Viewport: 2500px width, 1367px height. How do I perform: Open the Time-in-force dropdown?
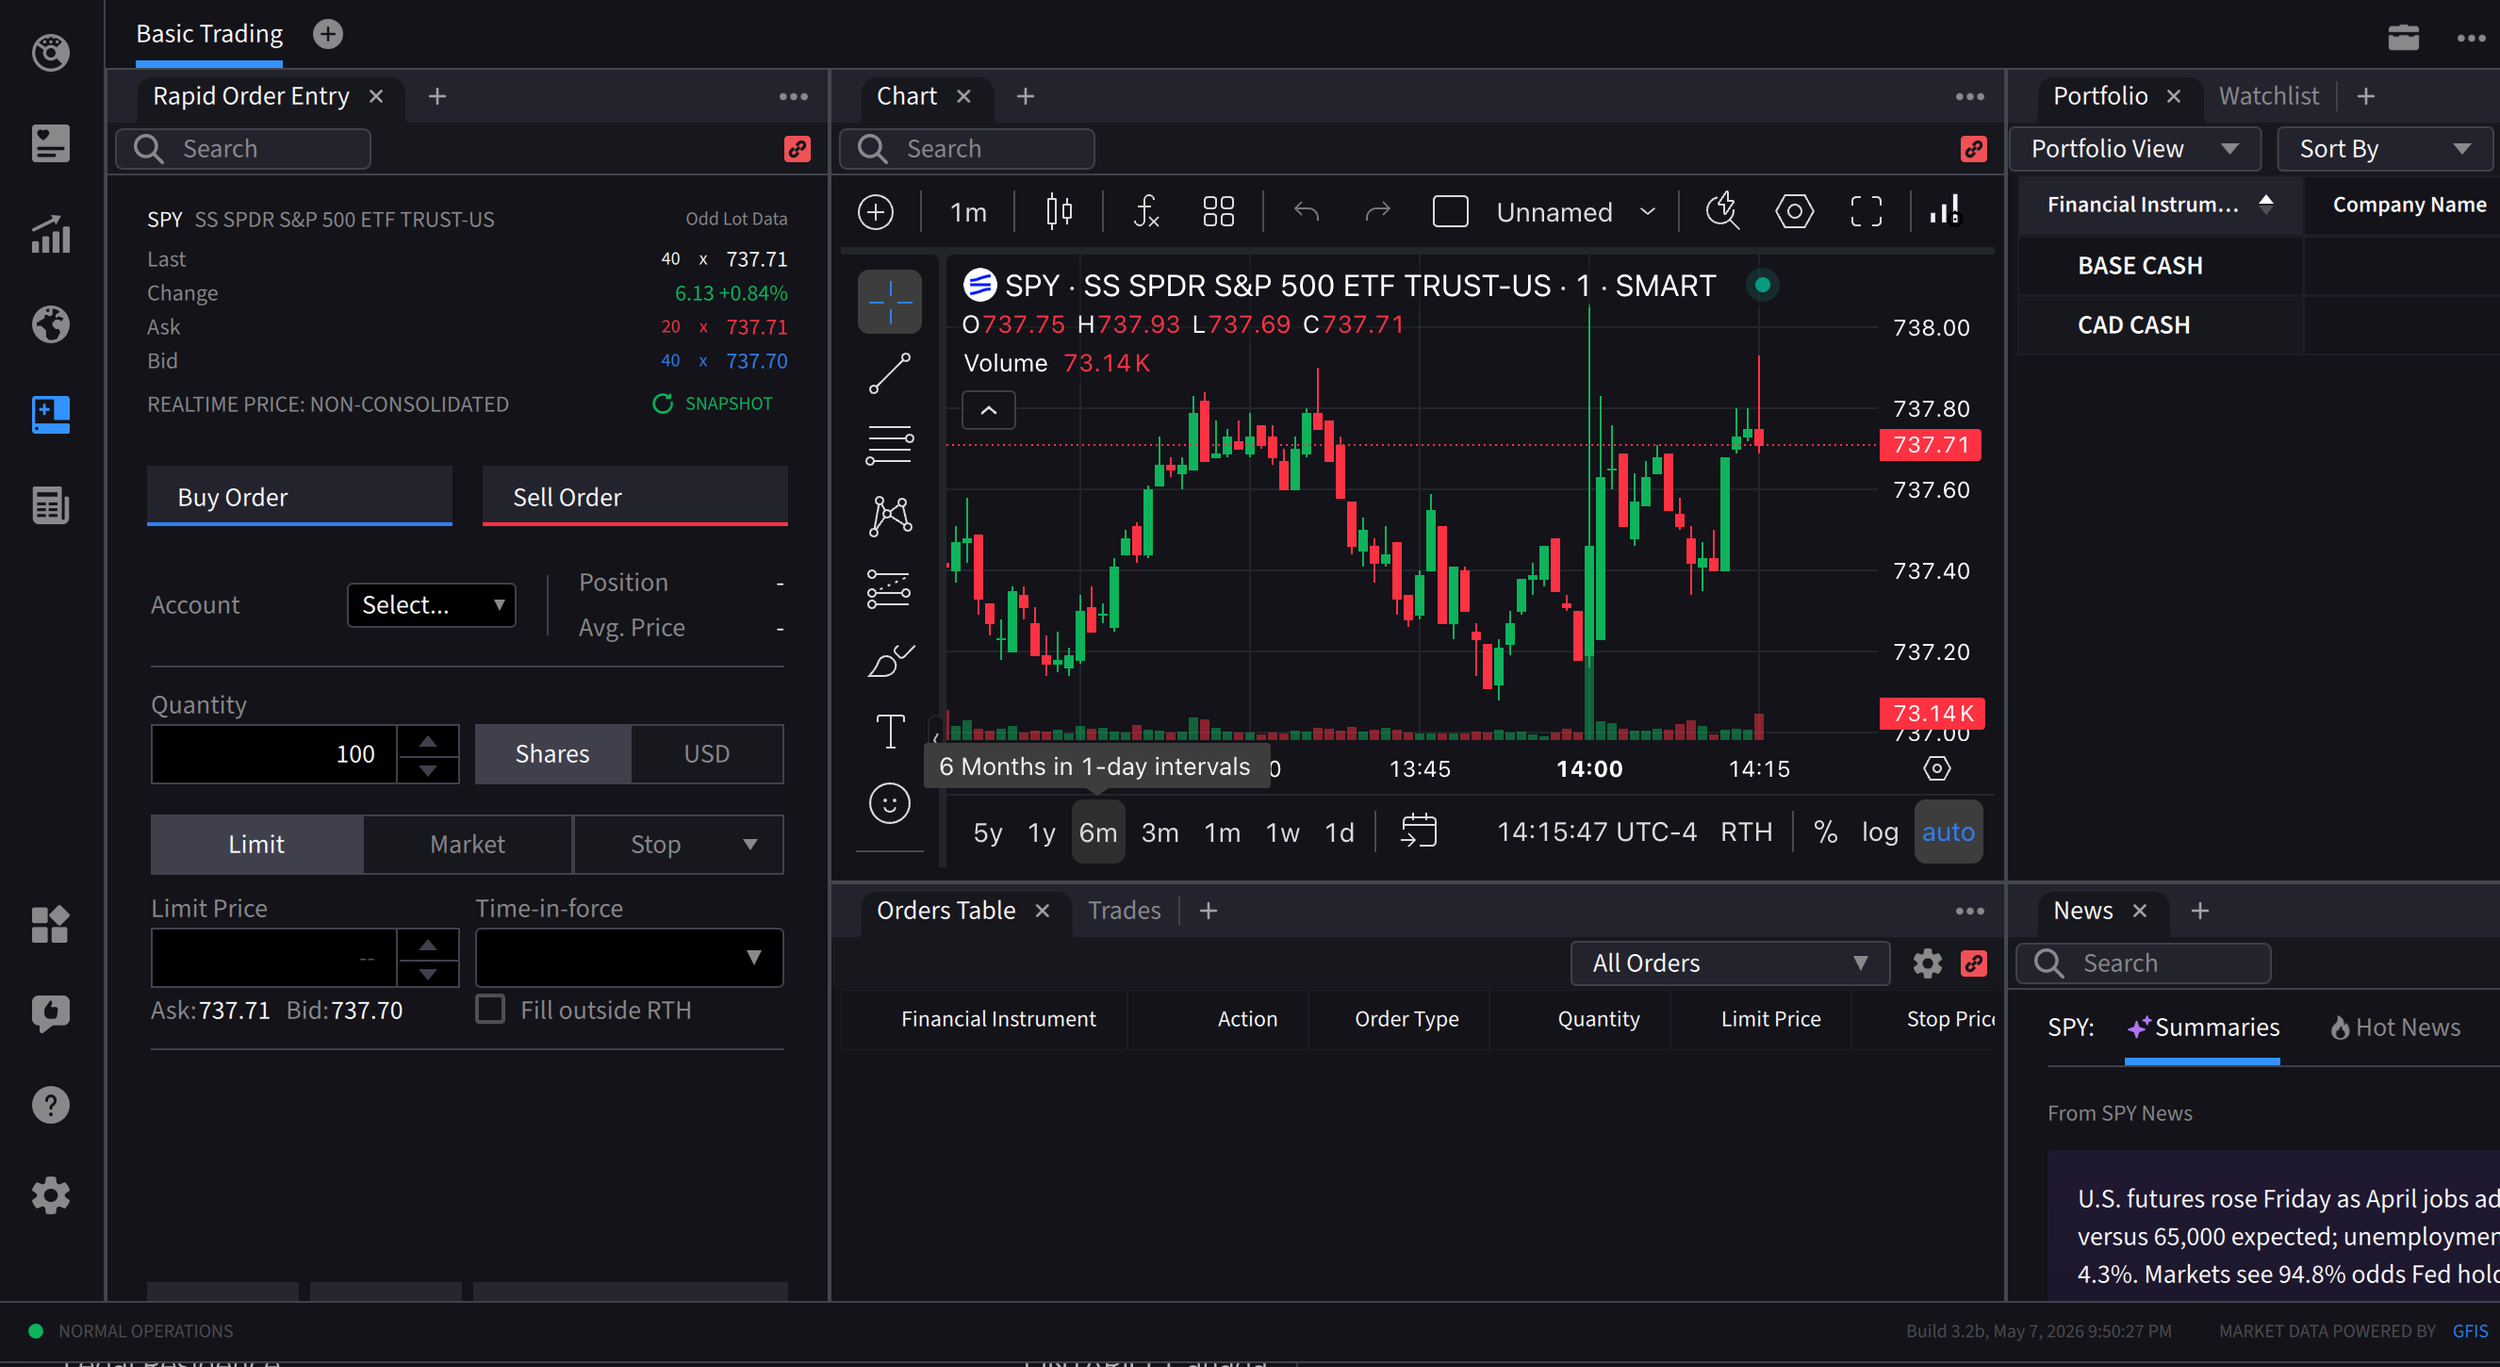pos(629,958)
